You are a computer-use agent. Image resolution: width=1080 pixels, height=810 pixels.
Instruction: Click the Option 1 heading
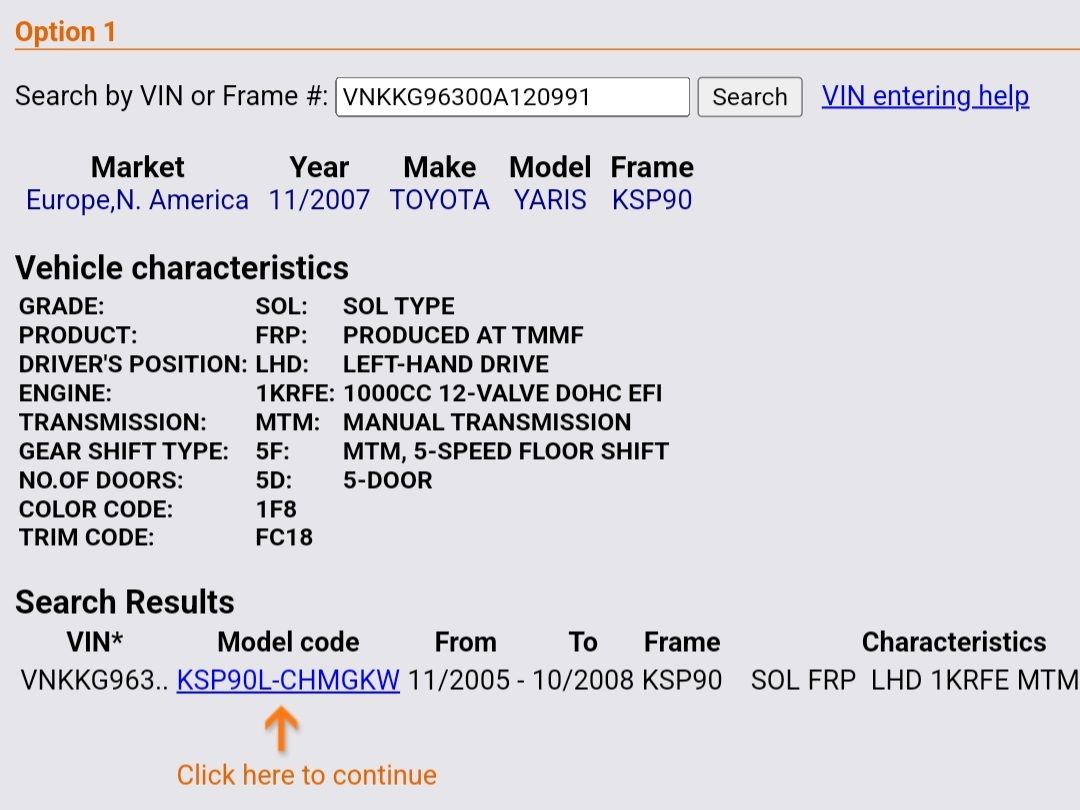[x=65, y=32]
